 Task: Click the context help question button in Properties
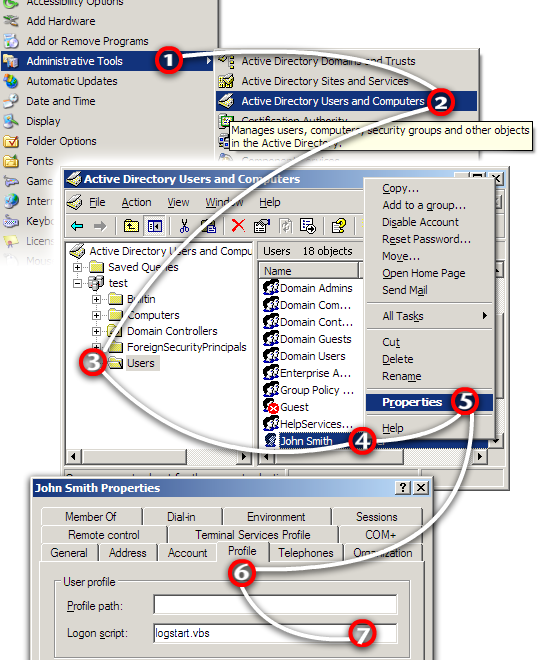(403, 487)
